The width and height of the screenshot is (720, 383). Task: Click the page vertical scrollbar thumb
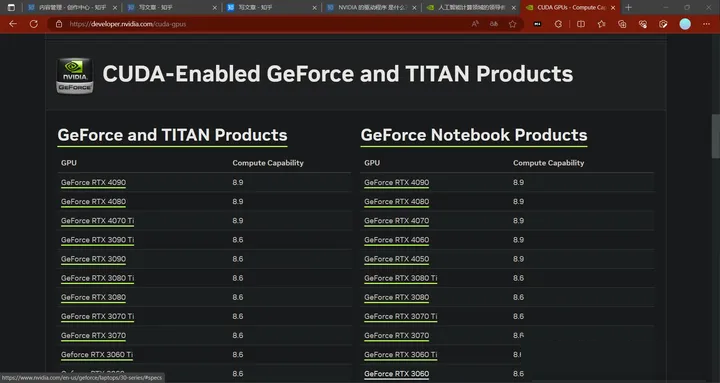coord(715,136)
